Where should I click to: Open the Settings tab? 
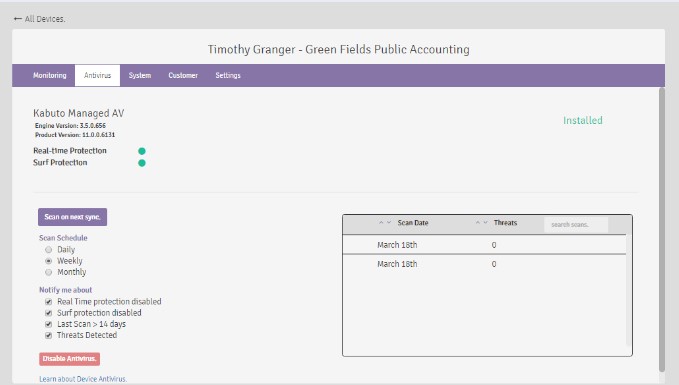228,75
